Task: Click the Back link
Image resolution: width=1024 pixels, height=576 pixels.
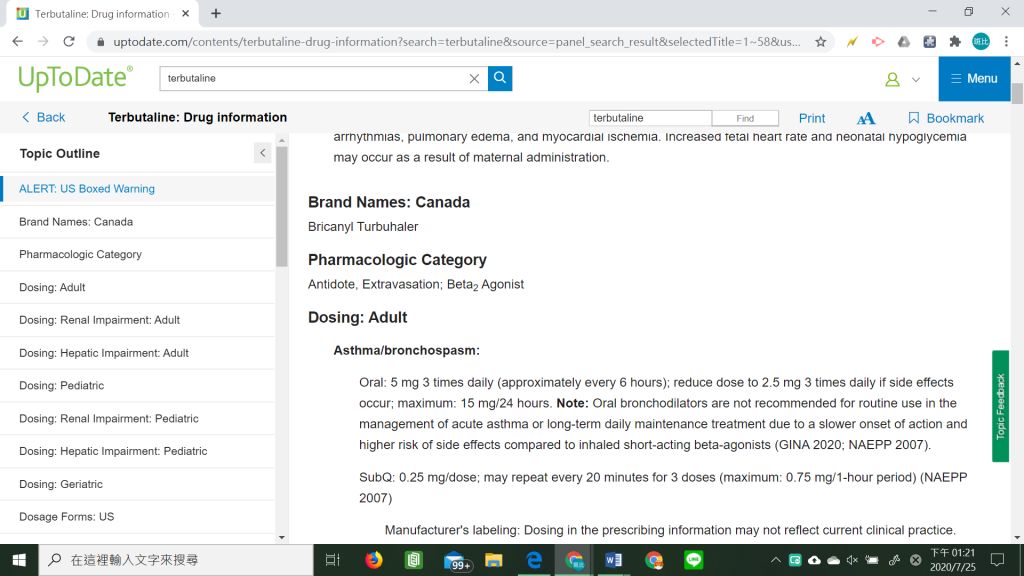Action: pyautogui.click(x=43, y=118)
